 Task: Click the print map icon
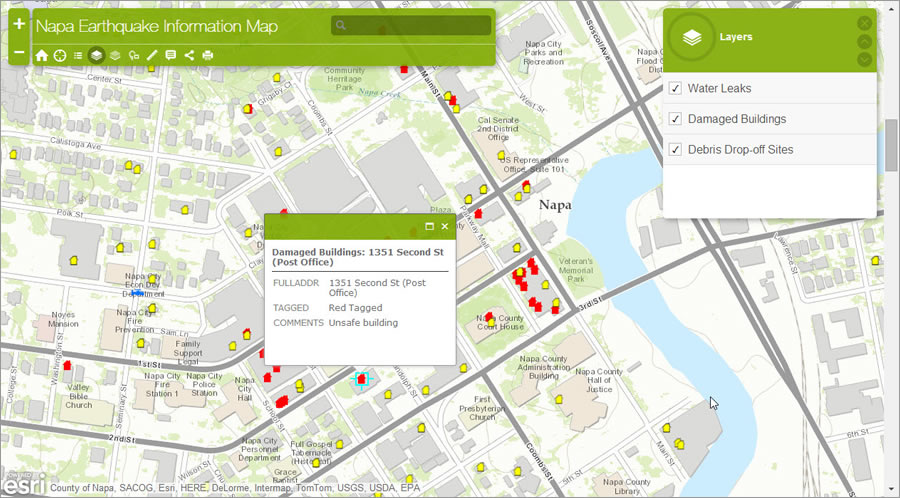point(208,55)
